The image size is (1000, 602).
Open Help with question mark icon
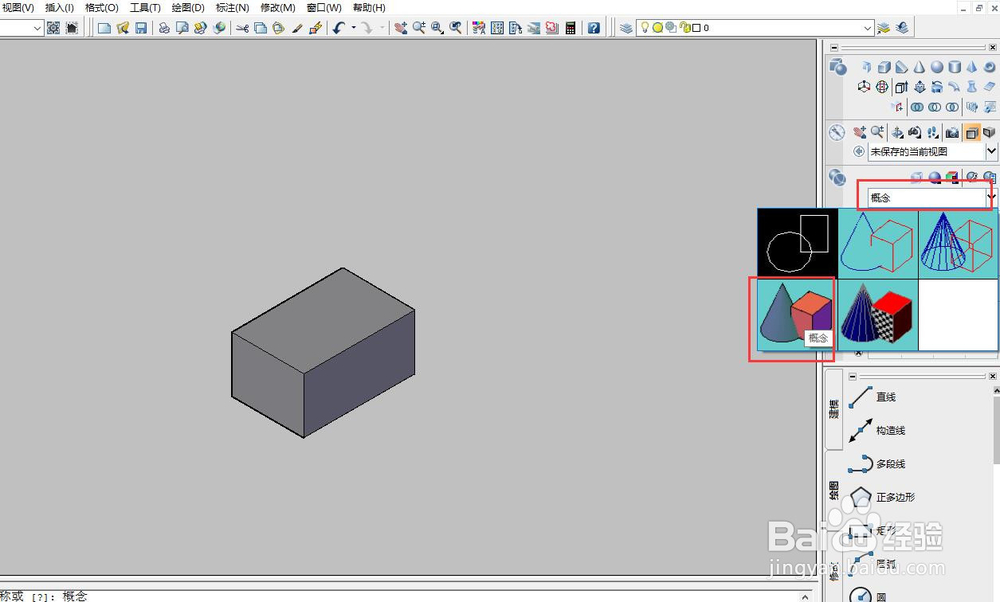point(594,28)
